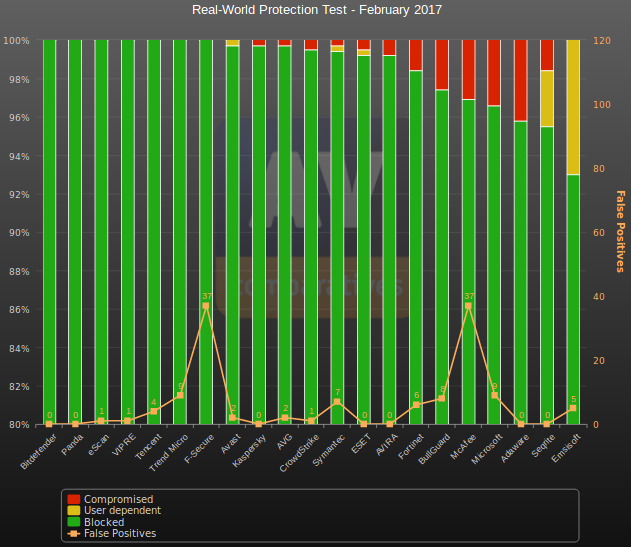631x547 pixels.
Task: Select the Trend Micro axis label
Action: coord(169,452)
